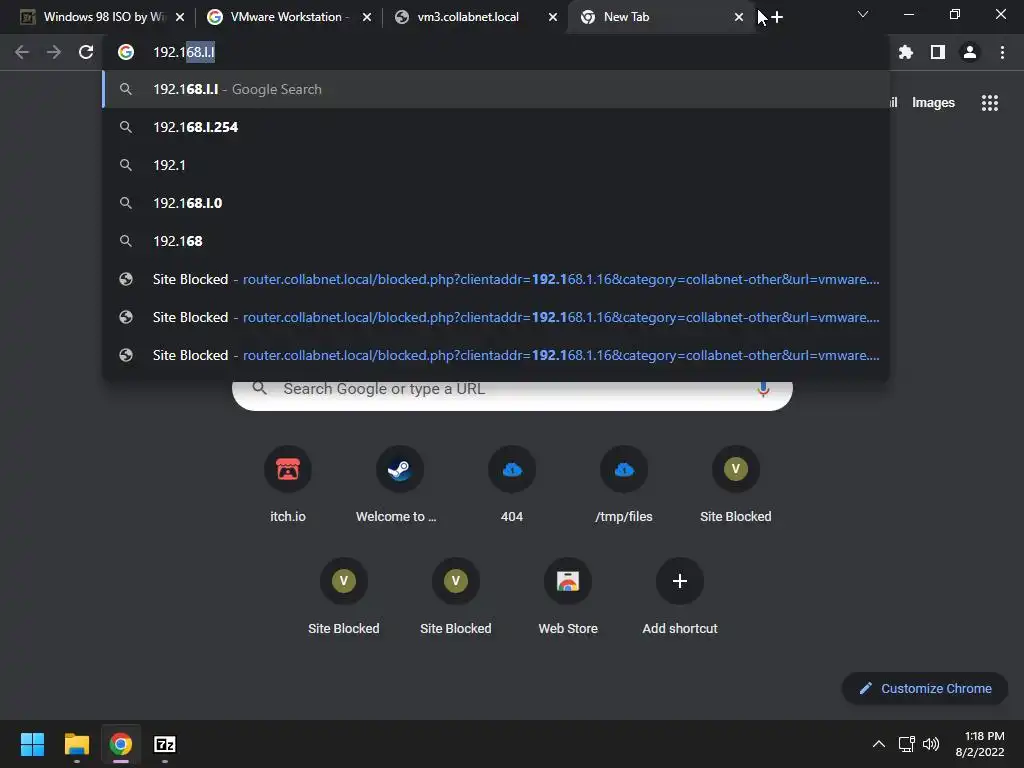Close the VMware Workstation tab

367,18
